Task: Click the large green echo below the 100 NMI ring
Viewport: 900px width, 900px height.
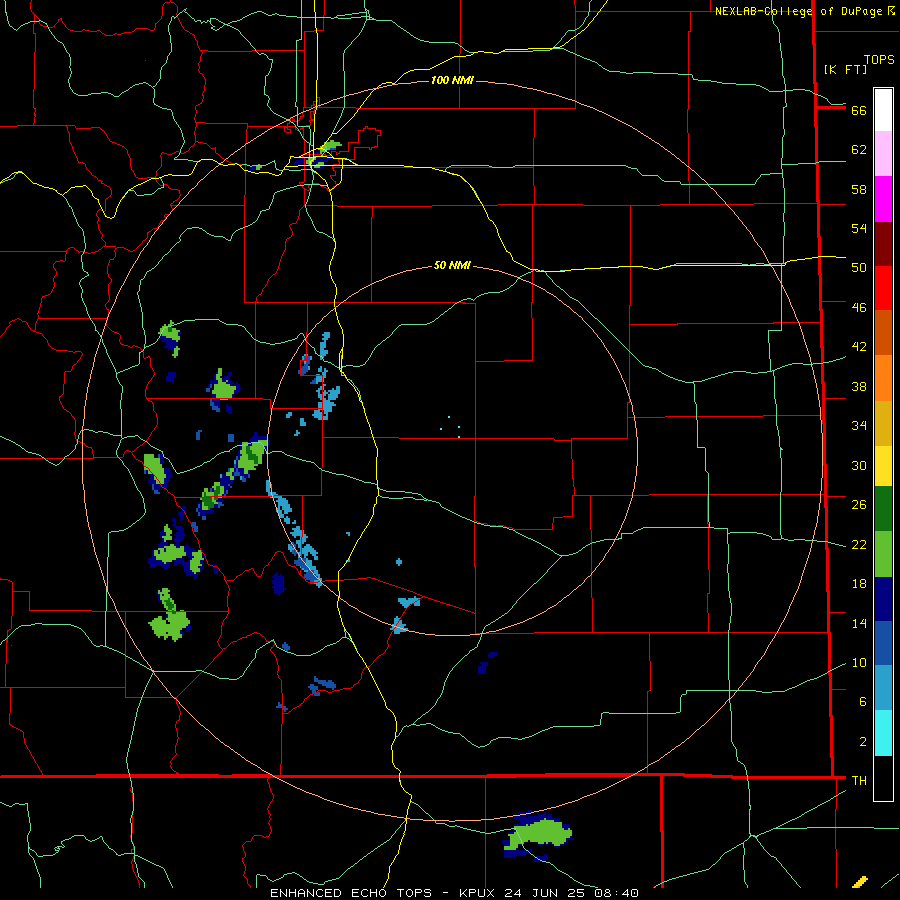Action: click(x=538, y=833)
